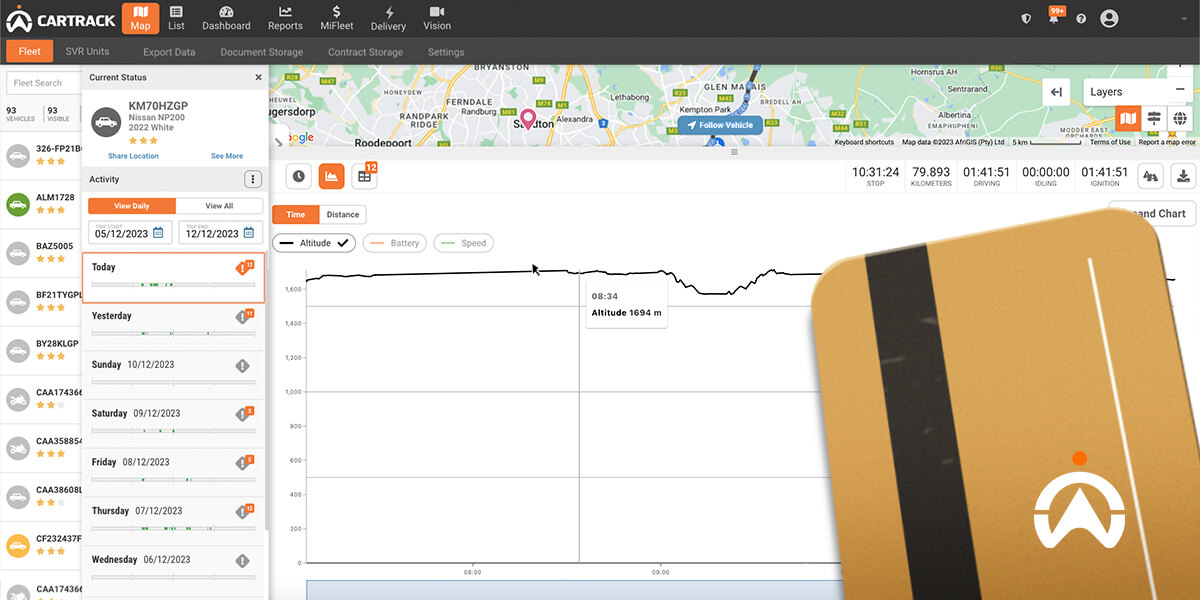Click the user account avatar icon
Screen dimensions: 1200x600
click(x=1109, y=17)
